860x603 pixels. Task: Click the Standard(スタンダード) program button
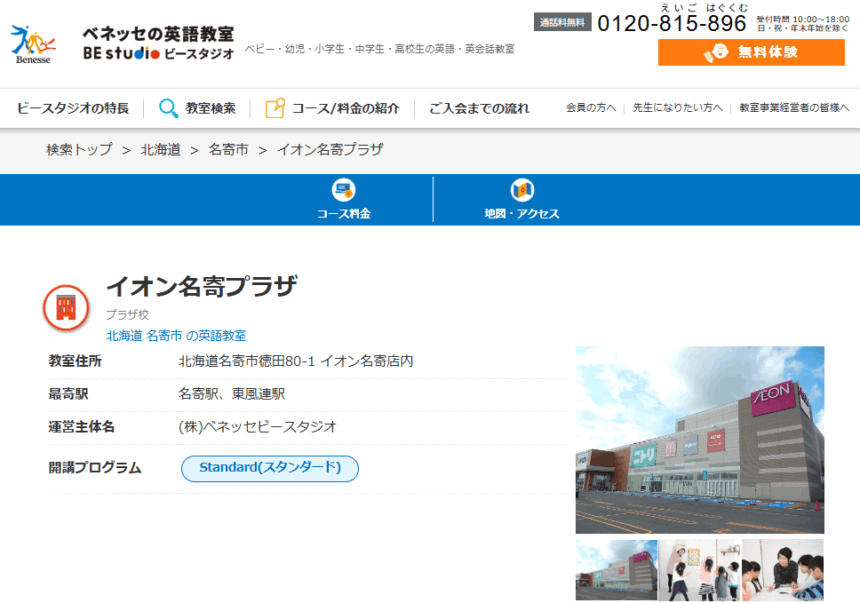click(270, 469)
